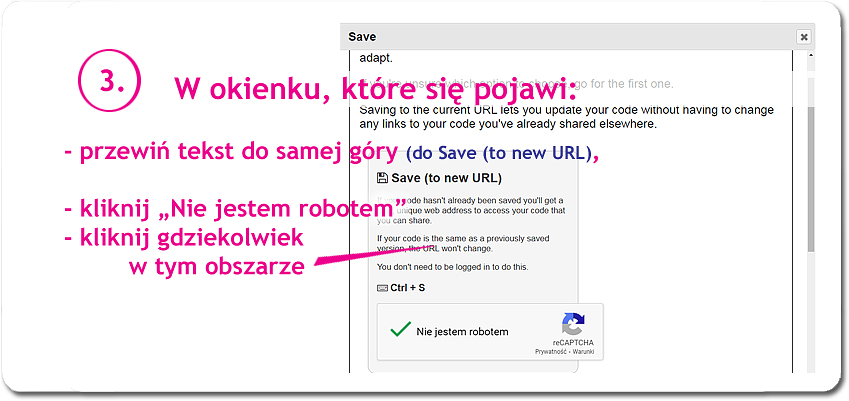
Task: Click the reCAPTCHA logo
Action: pos(572,324)
